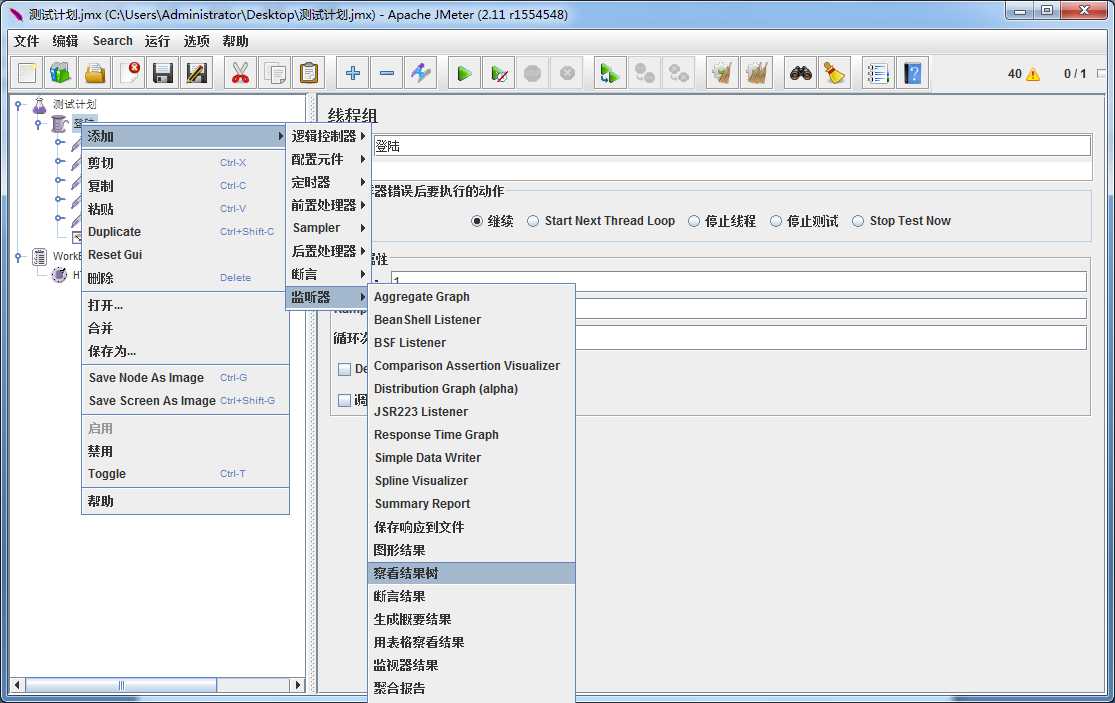Click the Remote Shutdown All icon

[x=678, y=73]
